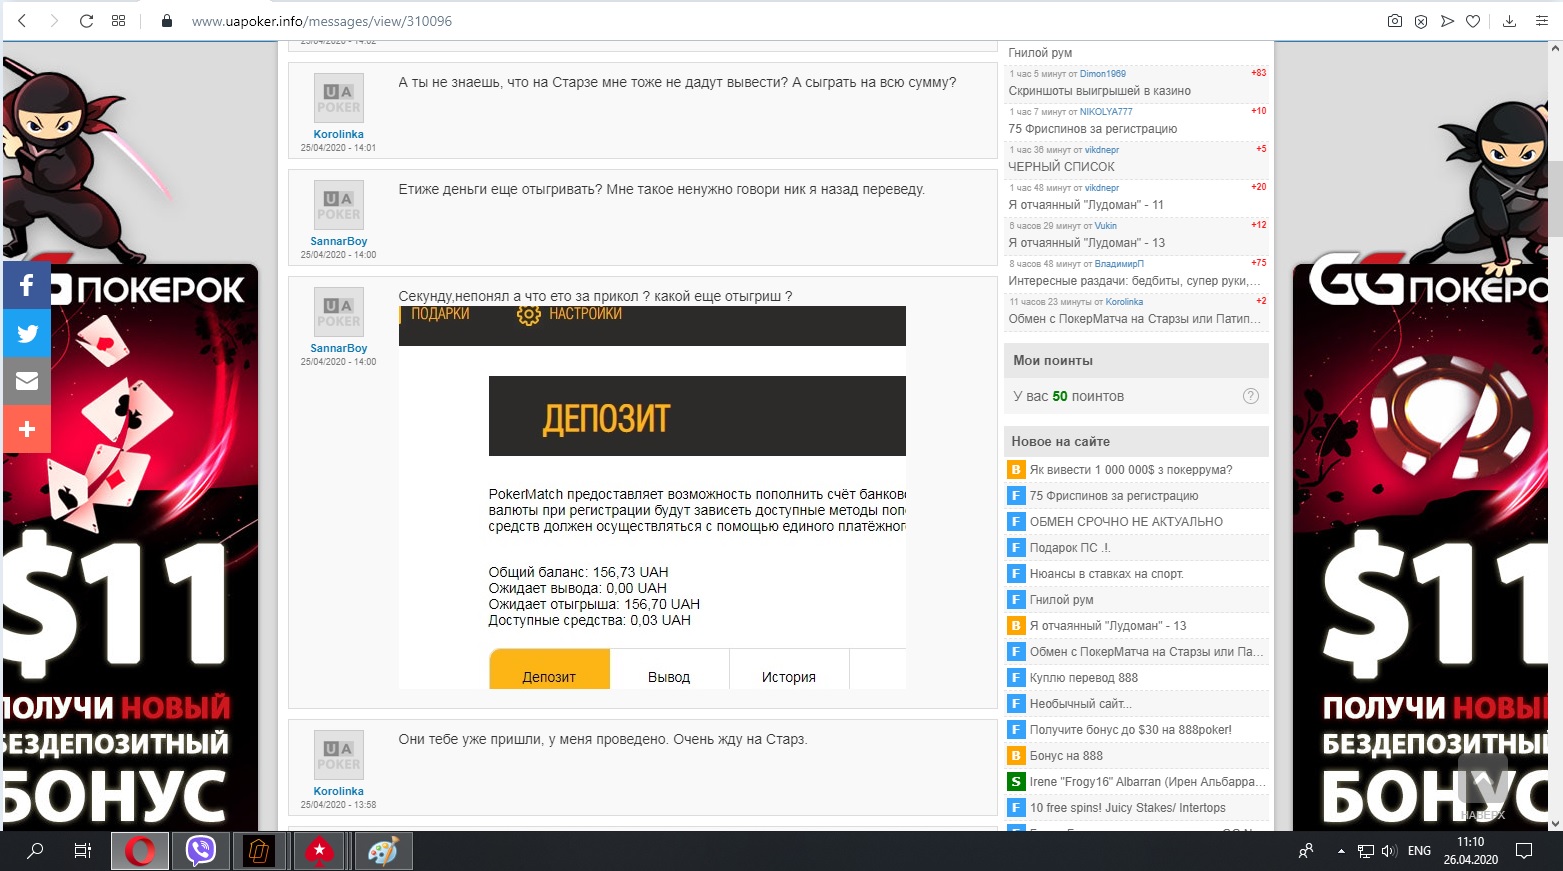Share on Twitter via side button

pyautogui.click(x=27, y=333)
